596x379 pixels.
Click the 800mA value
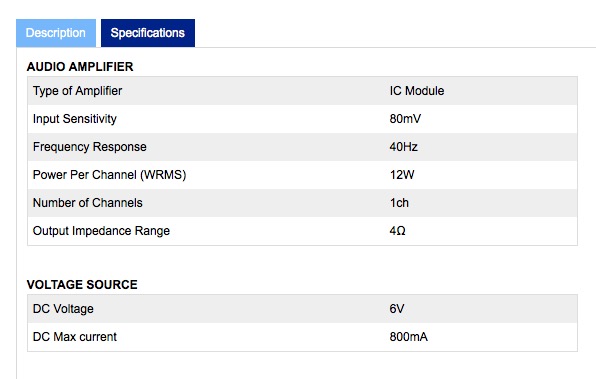point(409,337)
